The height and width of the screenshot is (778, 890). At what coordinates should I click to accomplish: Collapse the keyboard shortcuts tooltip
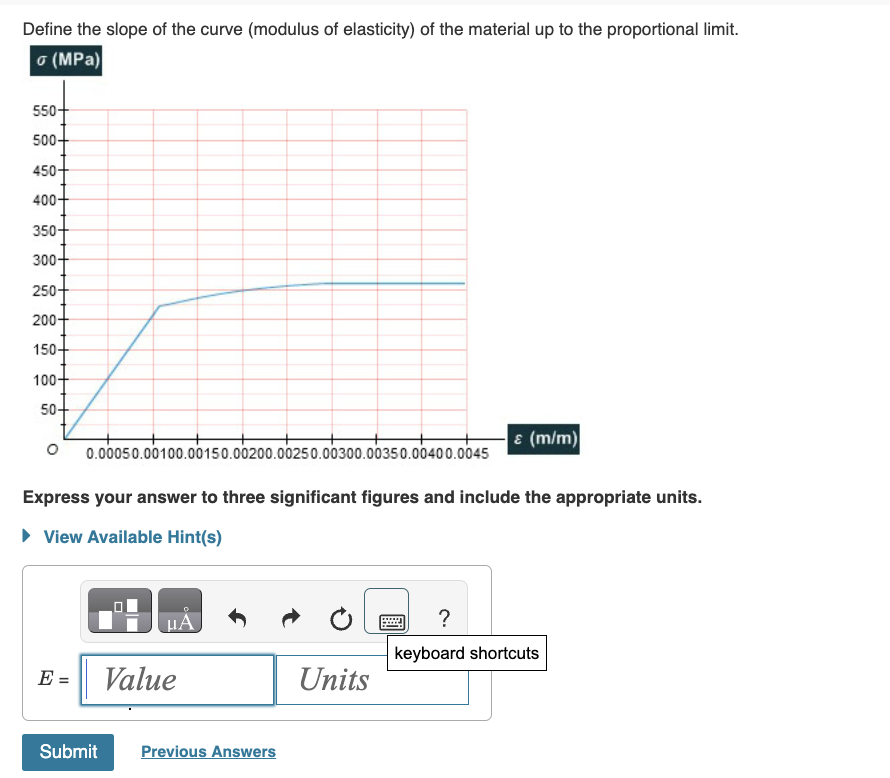(466, 652)
